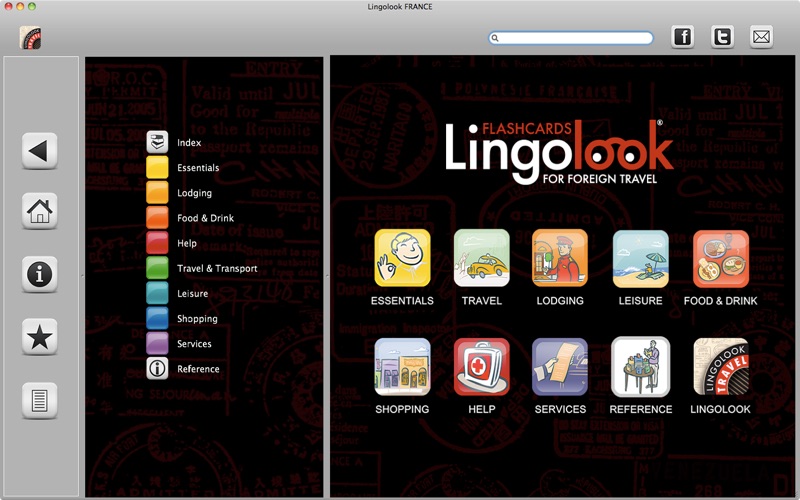Select the Leisure list label
Image resolution: width=800 pixels, height=500 pixels.
click(x=192, y=293)
